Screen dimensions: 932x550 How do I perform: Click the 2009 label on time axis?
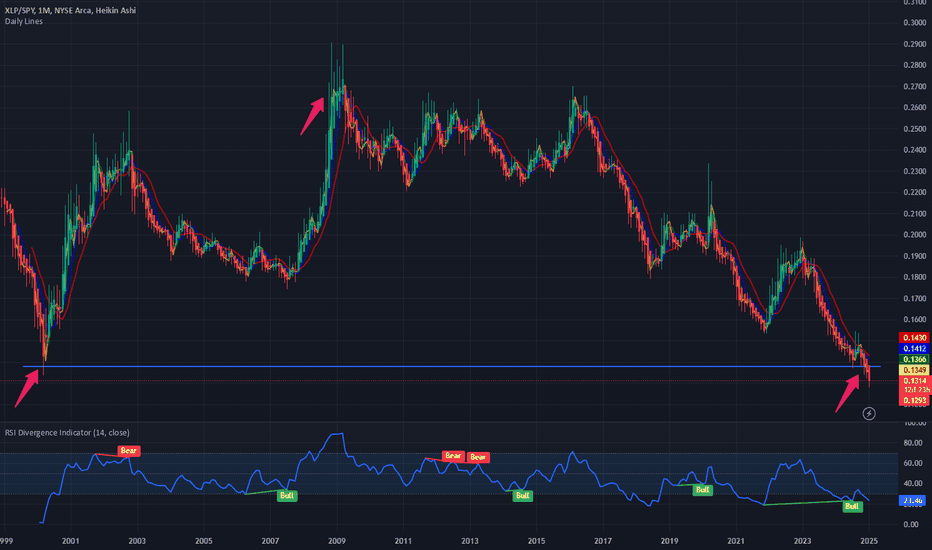336,541
